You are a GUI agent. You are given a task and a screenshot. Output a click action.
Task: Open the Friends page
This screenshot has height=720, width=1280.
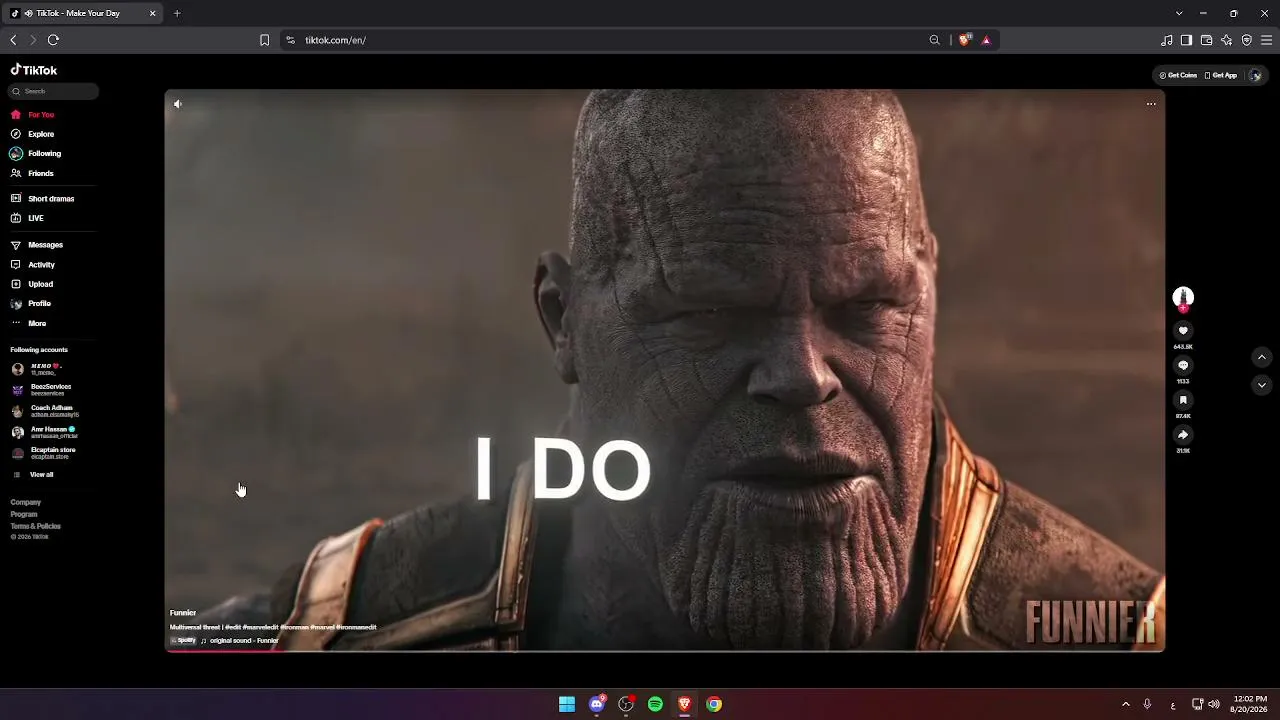coord(32,174)
